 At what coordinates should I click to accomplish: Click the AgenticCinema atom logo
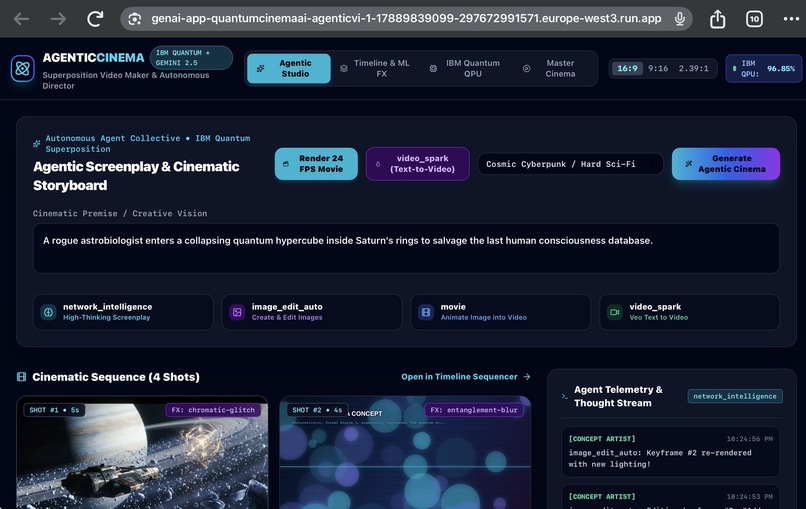22,68
